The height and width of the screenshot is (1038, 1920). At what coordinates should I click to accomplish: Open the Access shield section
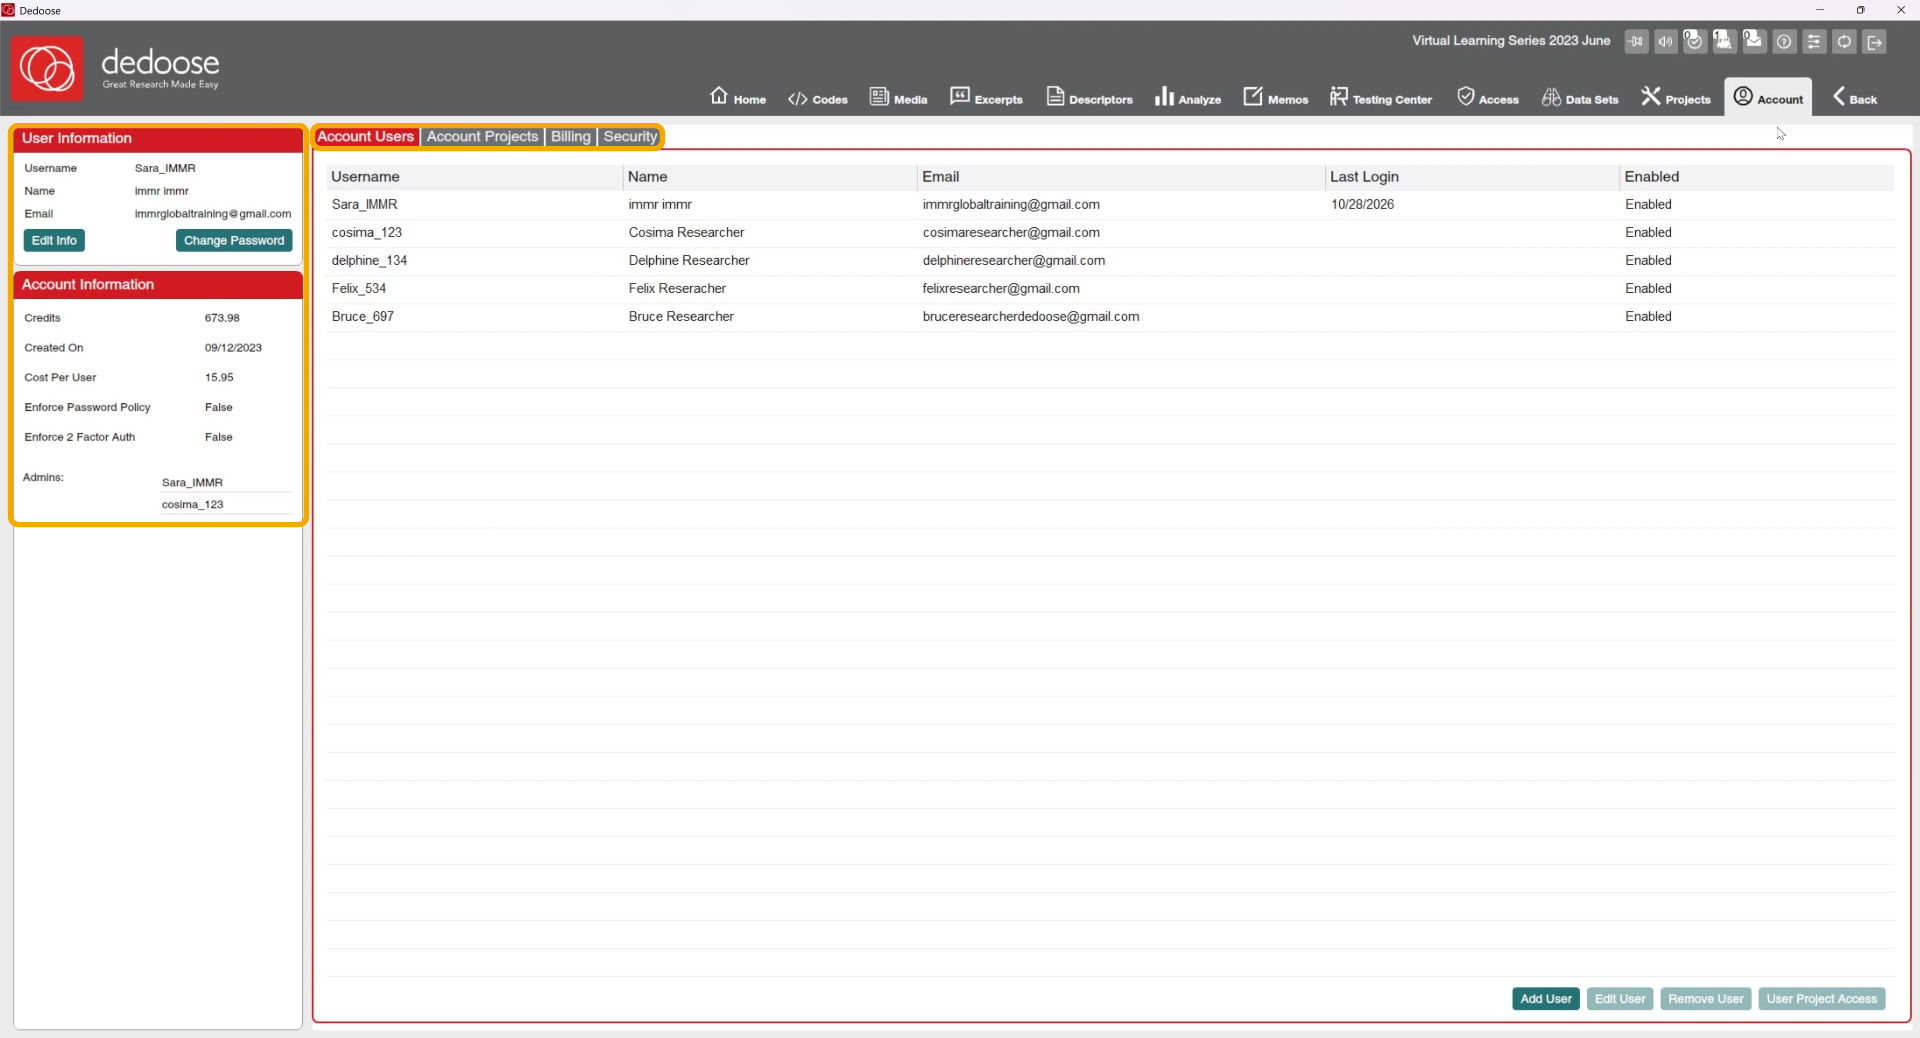pos(1487,97)
